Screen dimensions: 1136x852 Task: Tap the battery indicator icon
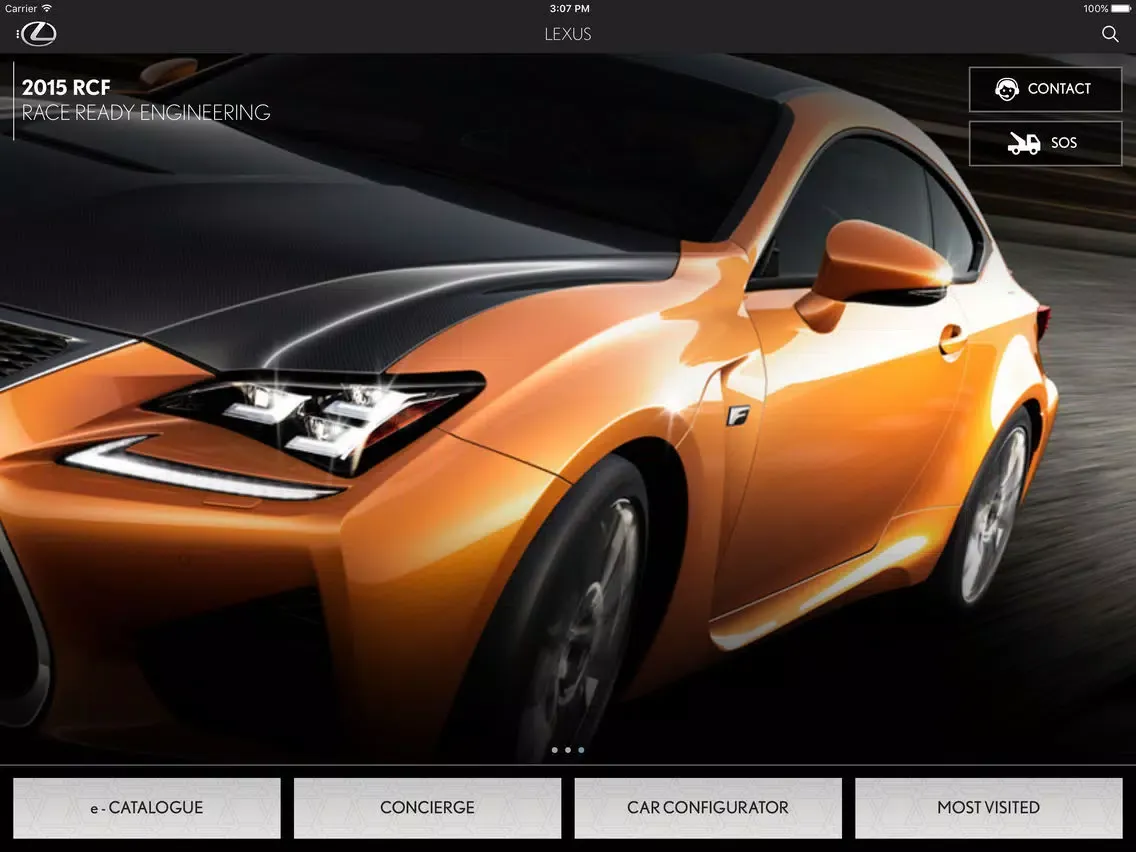[x=1121, y=9]
